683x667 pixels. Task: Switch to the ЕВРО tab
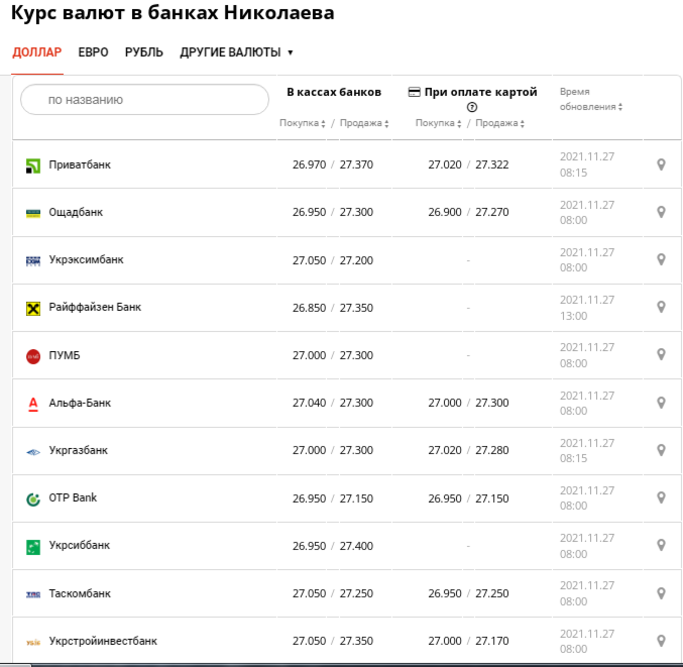pos(93,53)
